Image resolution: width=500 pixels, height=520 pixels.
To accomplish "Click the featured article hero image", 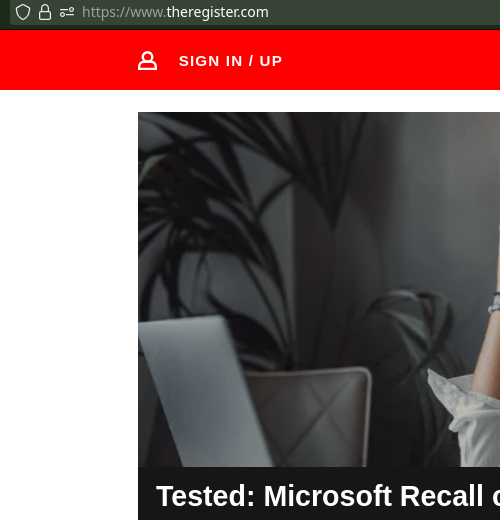I will [x=319, y=289].
